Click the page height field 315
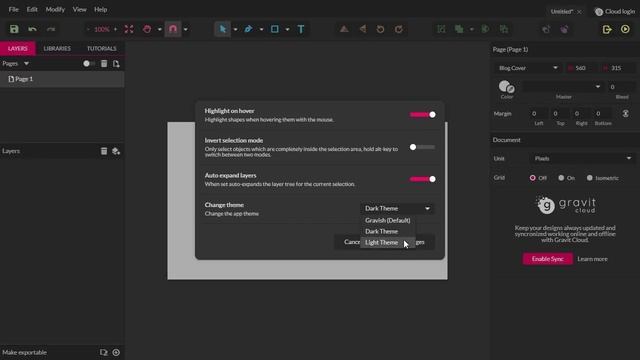Screen dimensions: 640x360 coord(619,68)
